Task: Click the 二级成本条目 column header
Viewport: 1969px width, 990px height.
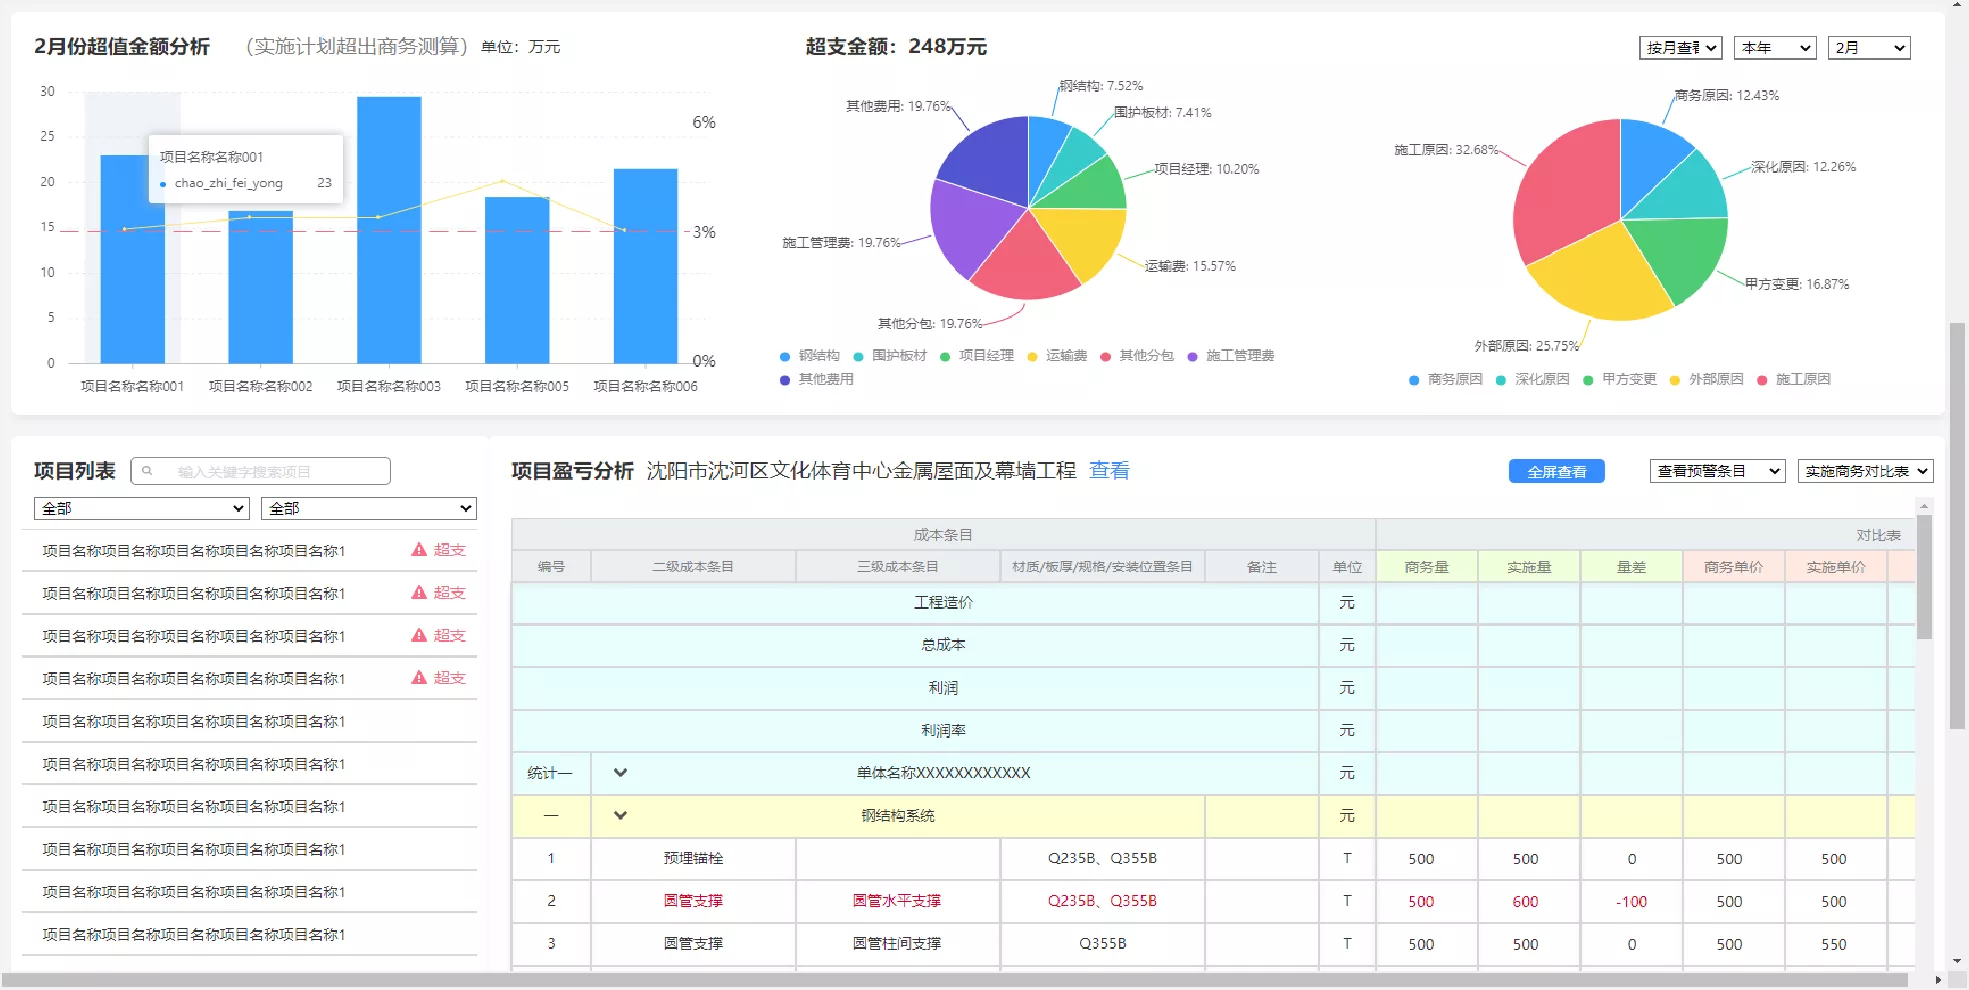Action: [x=693, y=567]
